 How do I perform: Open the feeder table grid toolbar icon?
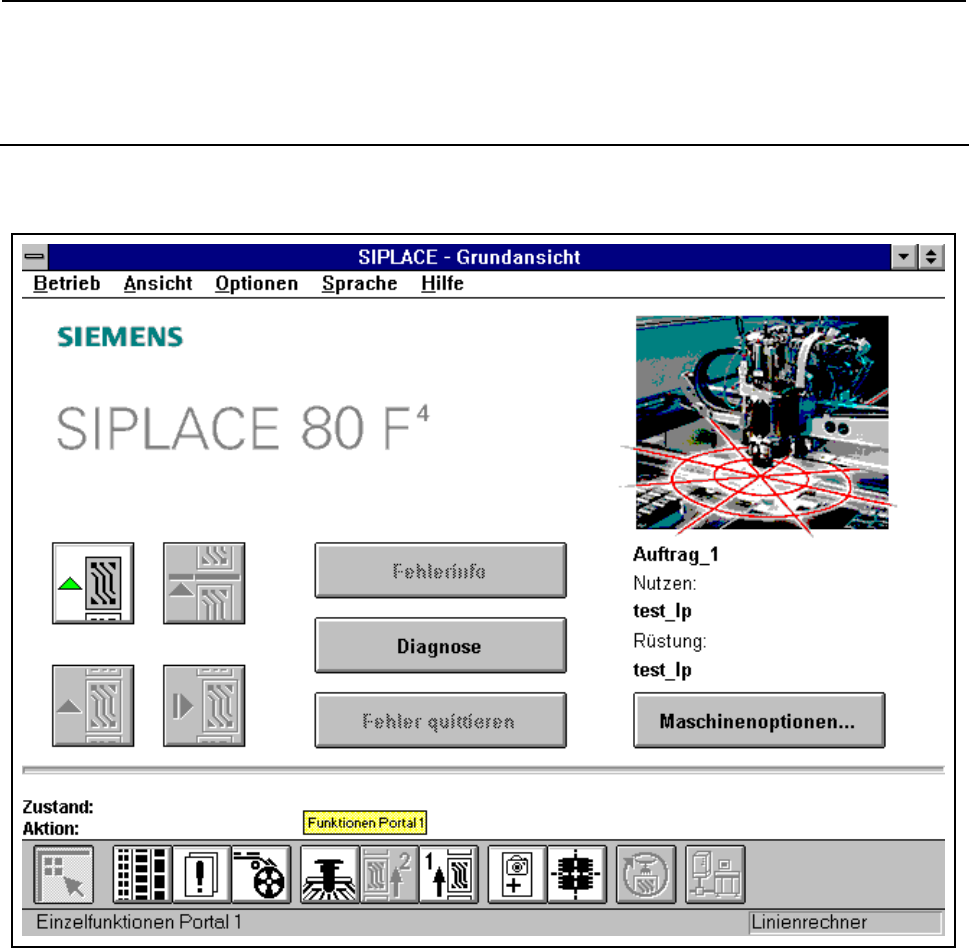142,875
